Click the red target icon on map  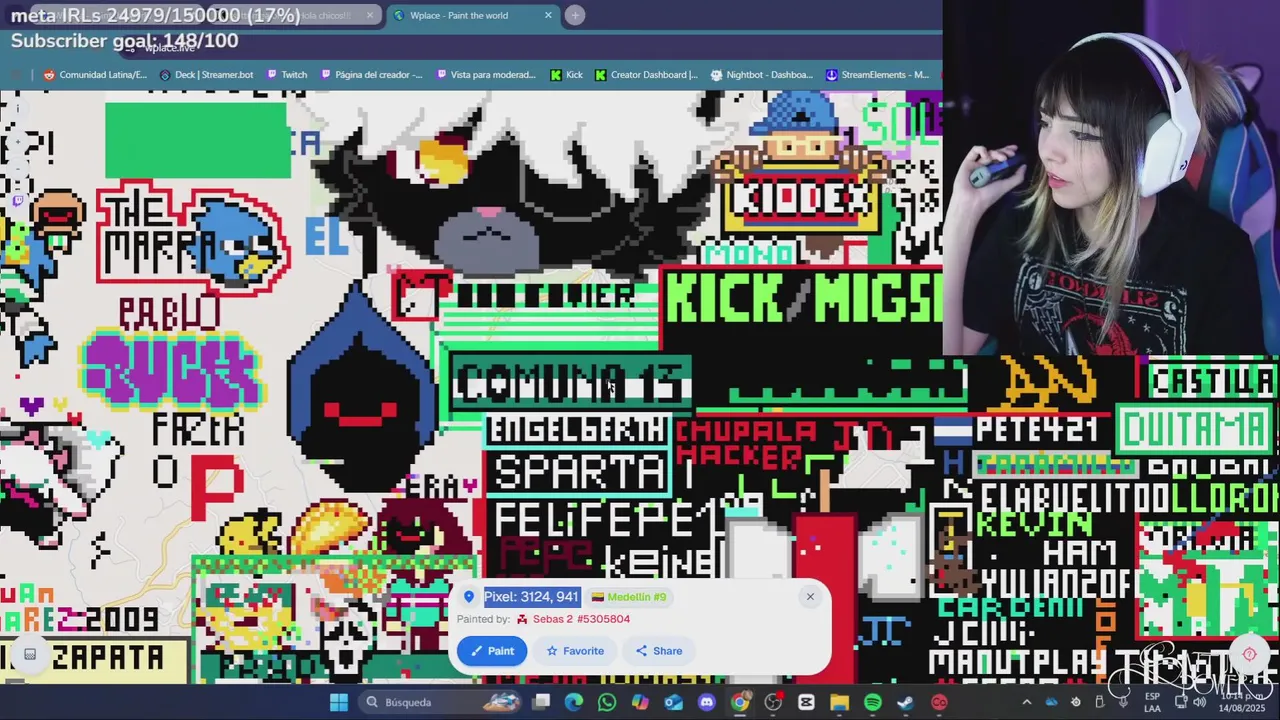pyautogui.click(x=1249, y=654)
